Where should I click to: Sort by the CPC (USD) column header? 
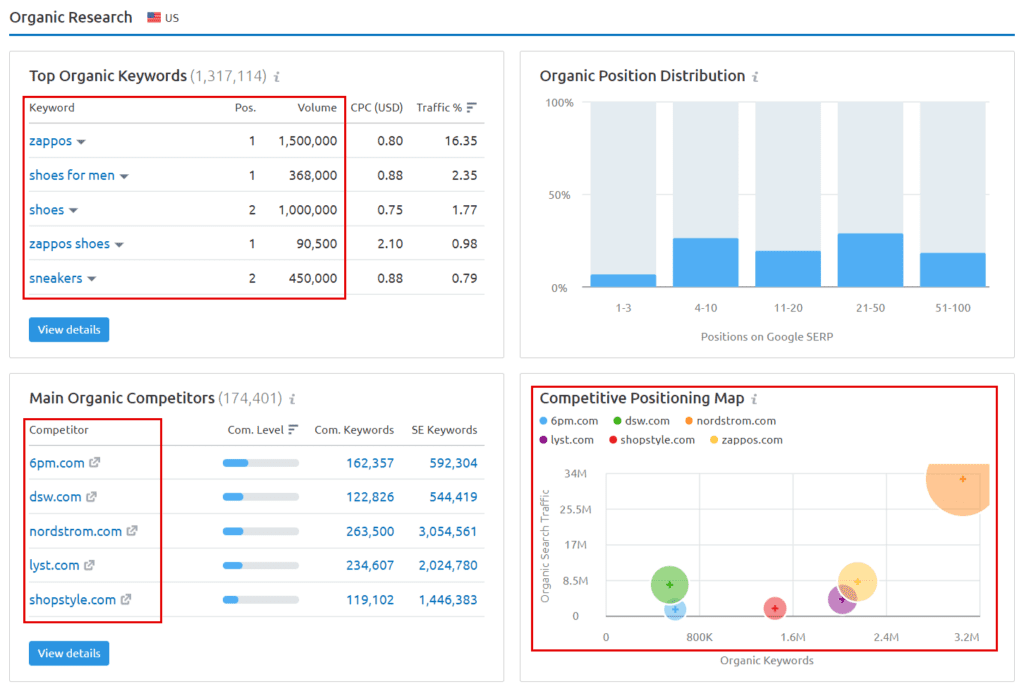376,108
